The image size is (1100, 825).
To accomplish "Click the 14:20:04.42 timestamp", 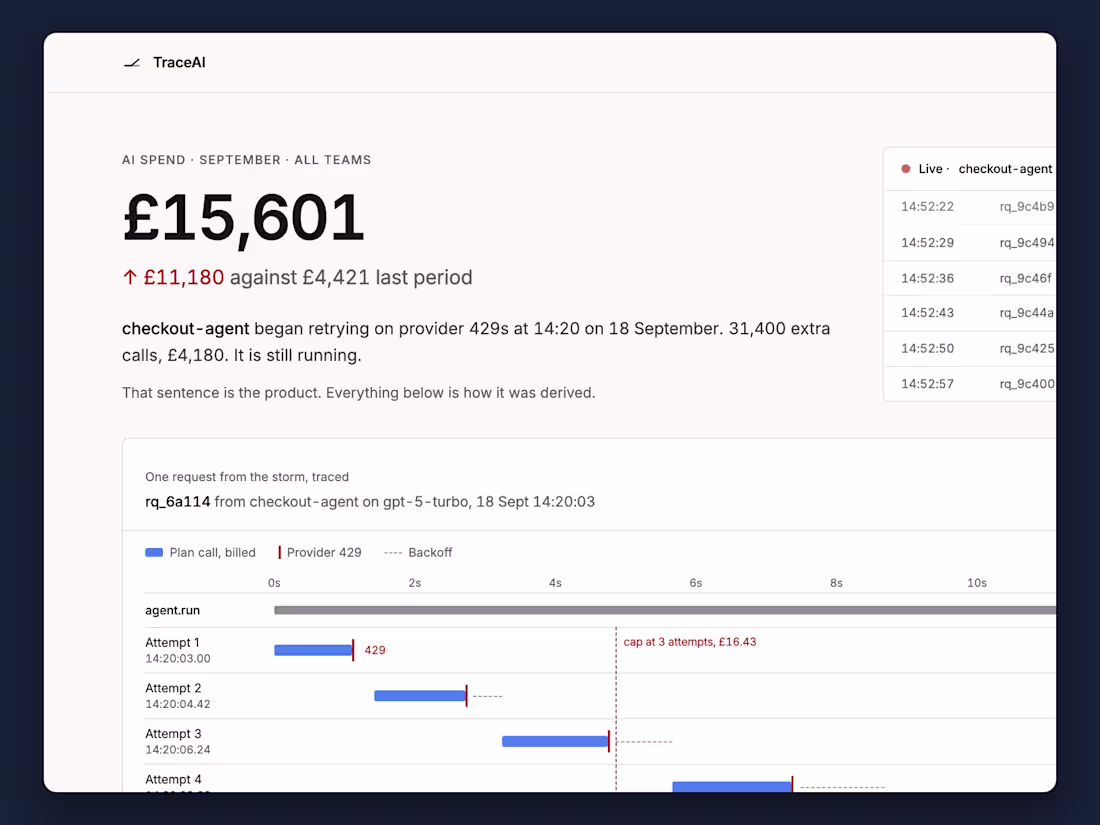I will (x=177, y=704).
